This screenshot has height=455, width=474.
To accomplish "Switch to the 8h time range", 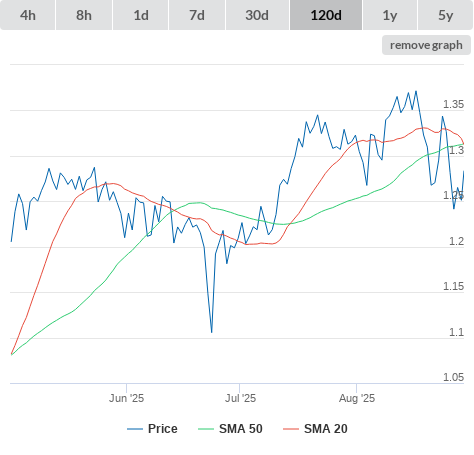I will tap(84, 15).
